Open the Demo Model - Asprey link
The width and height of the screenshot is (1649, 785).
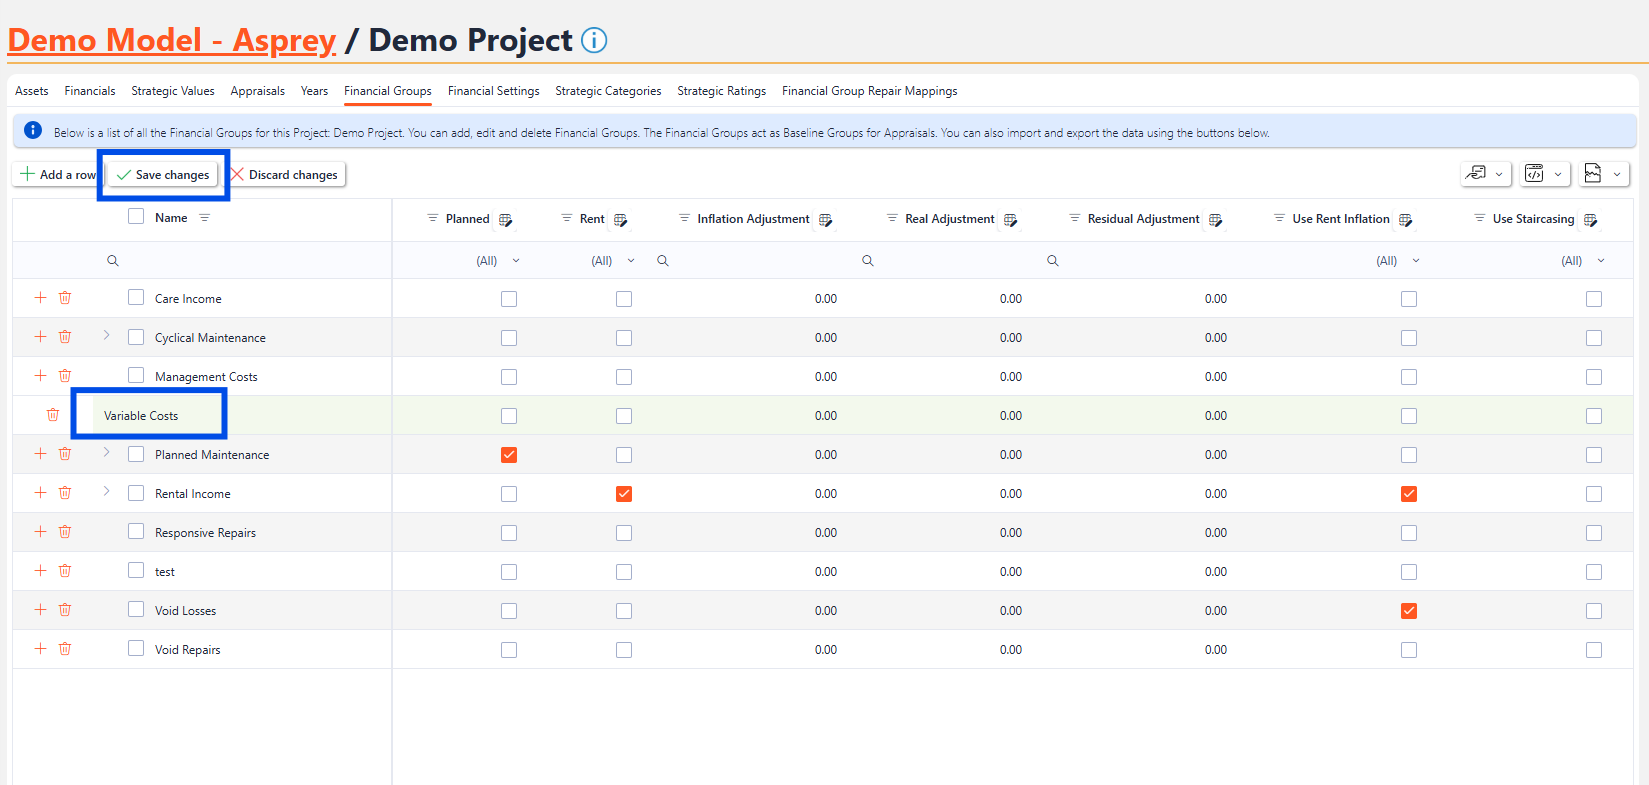click(x=171, y=40)
